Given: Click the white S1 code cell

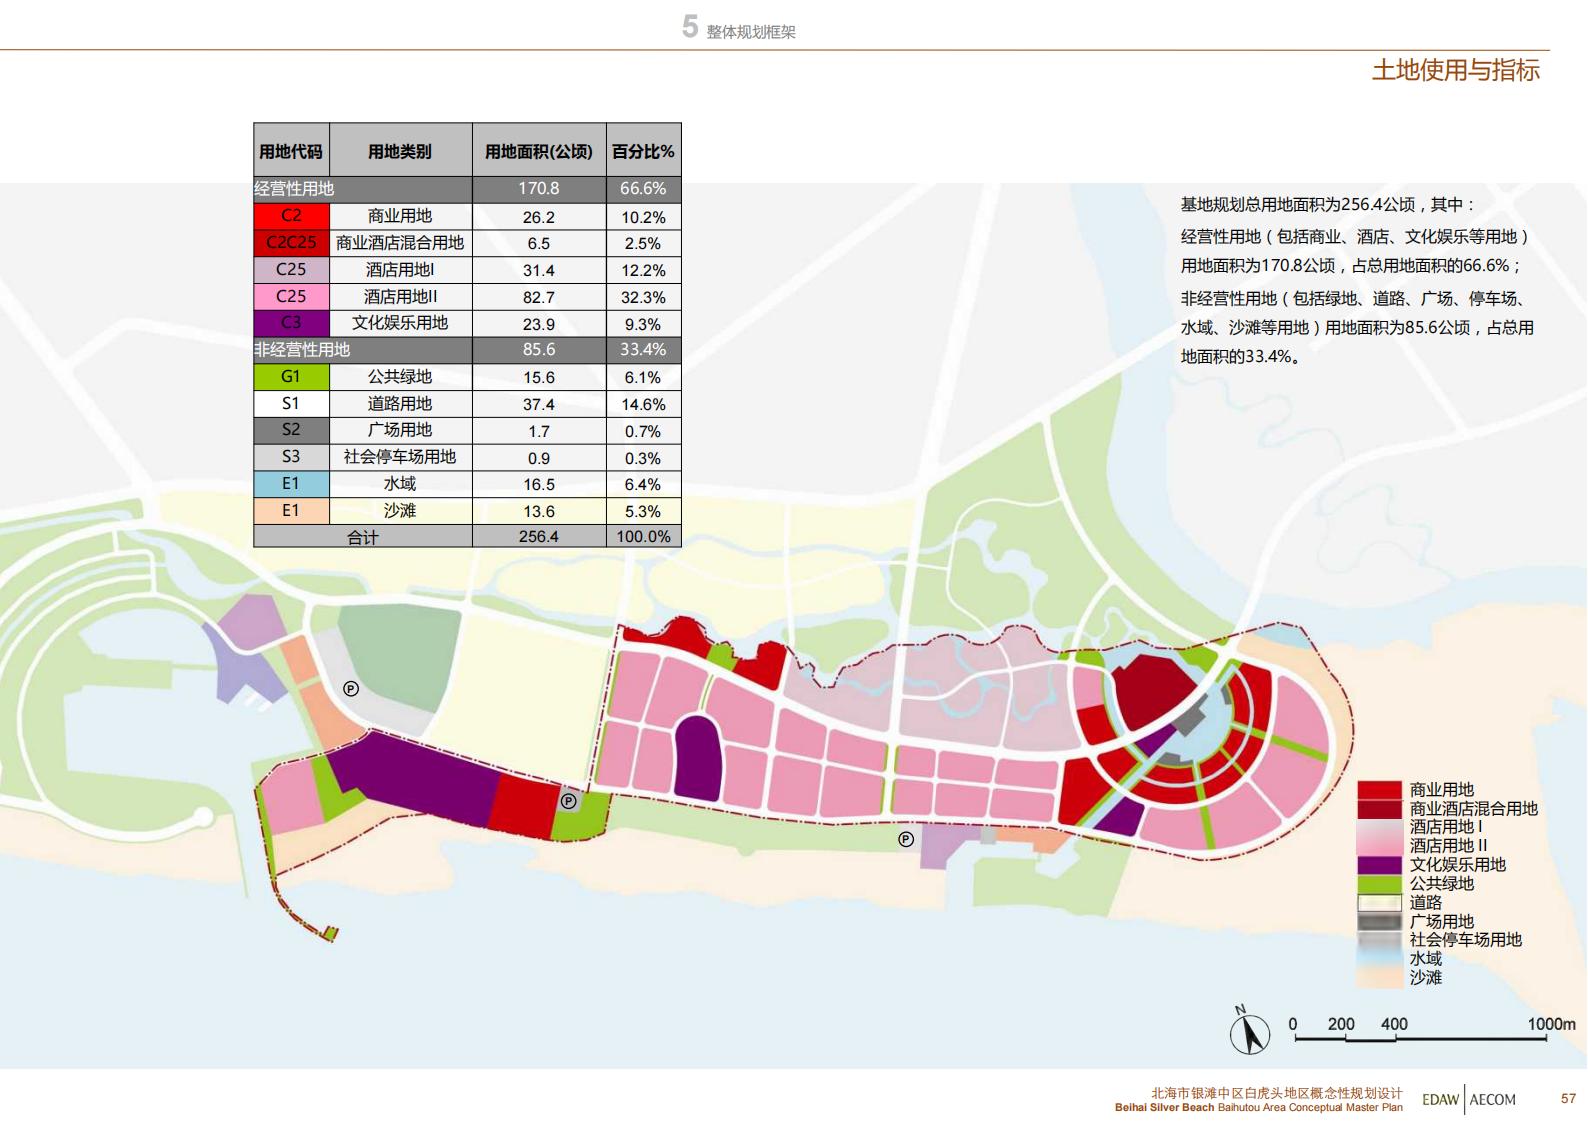Looking at the screenshot, I should tap(291, 404).
